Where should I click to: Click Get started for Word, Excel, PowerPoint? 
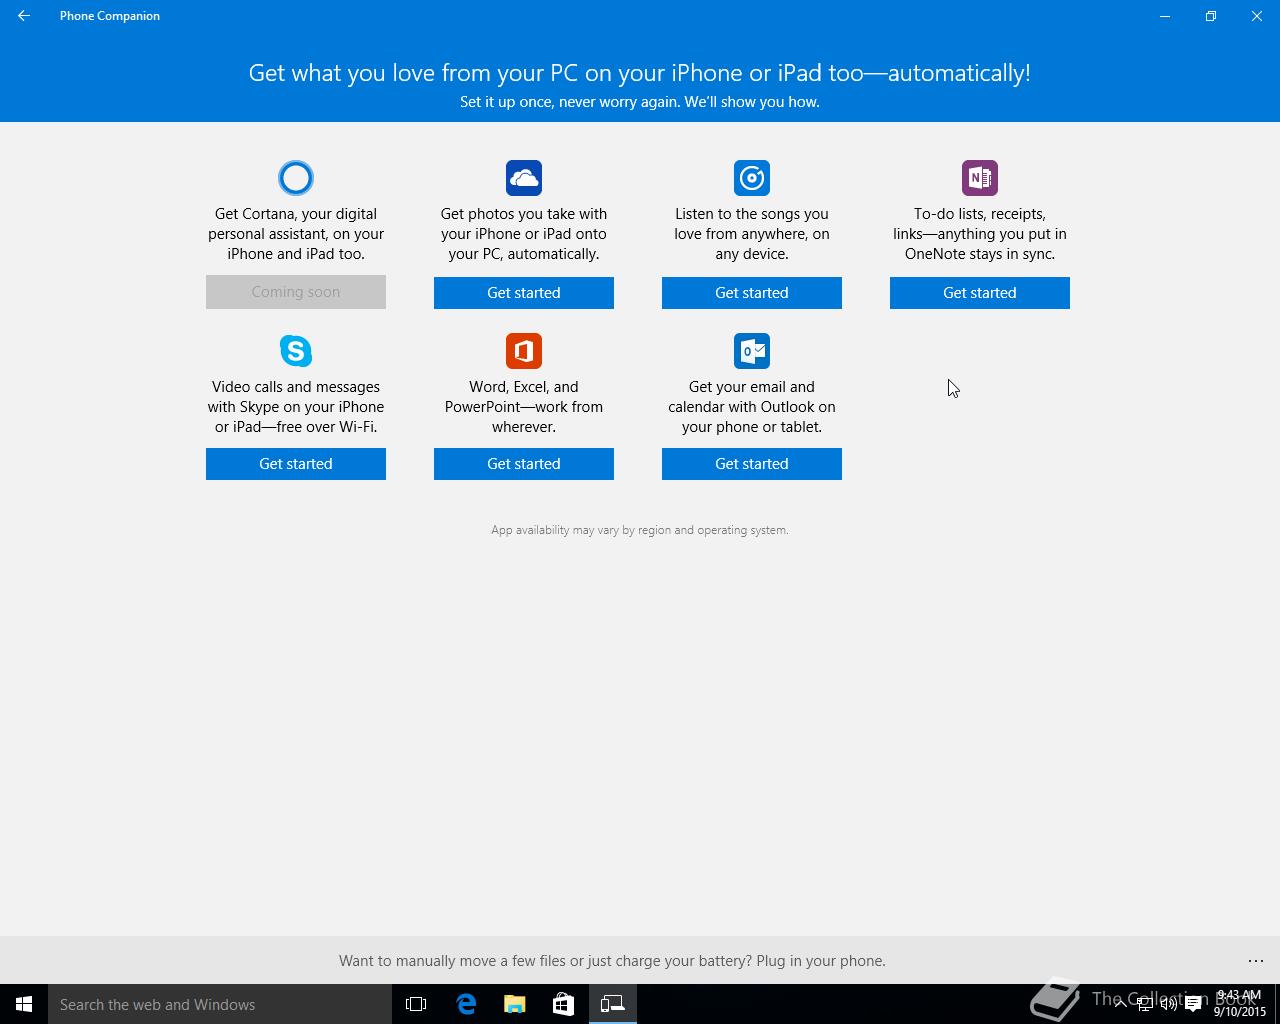click(x=524, y=464)
